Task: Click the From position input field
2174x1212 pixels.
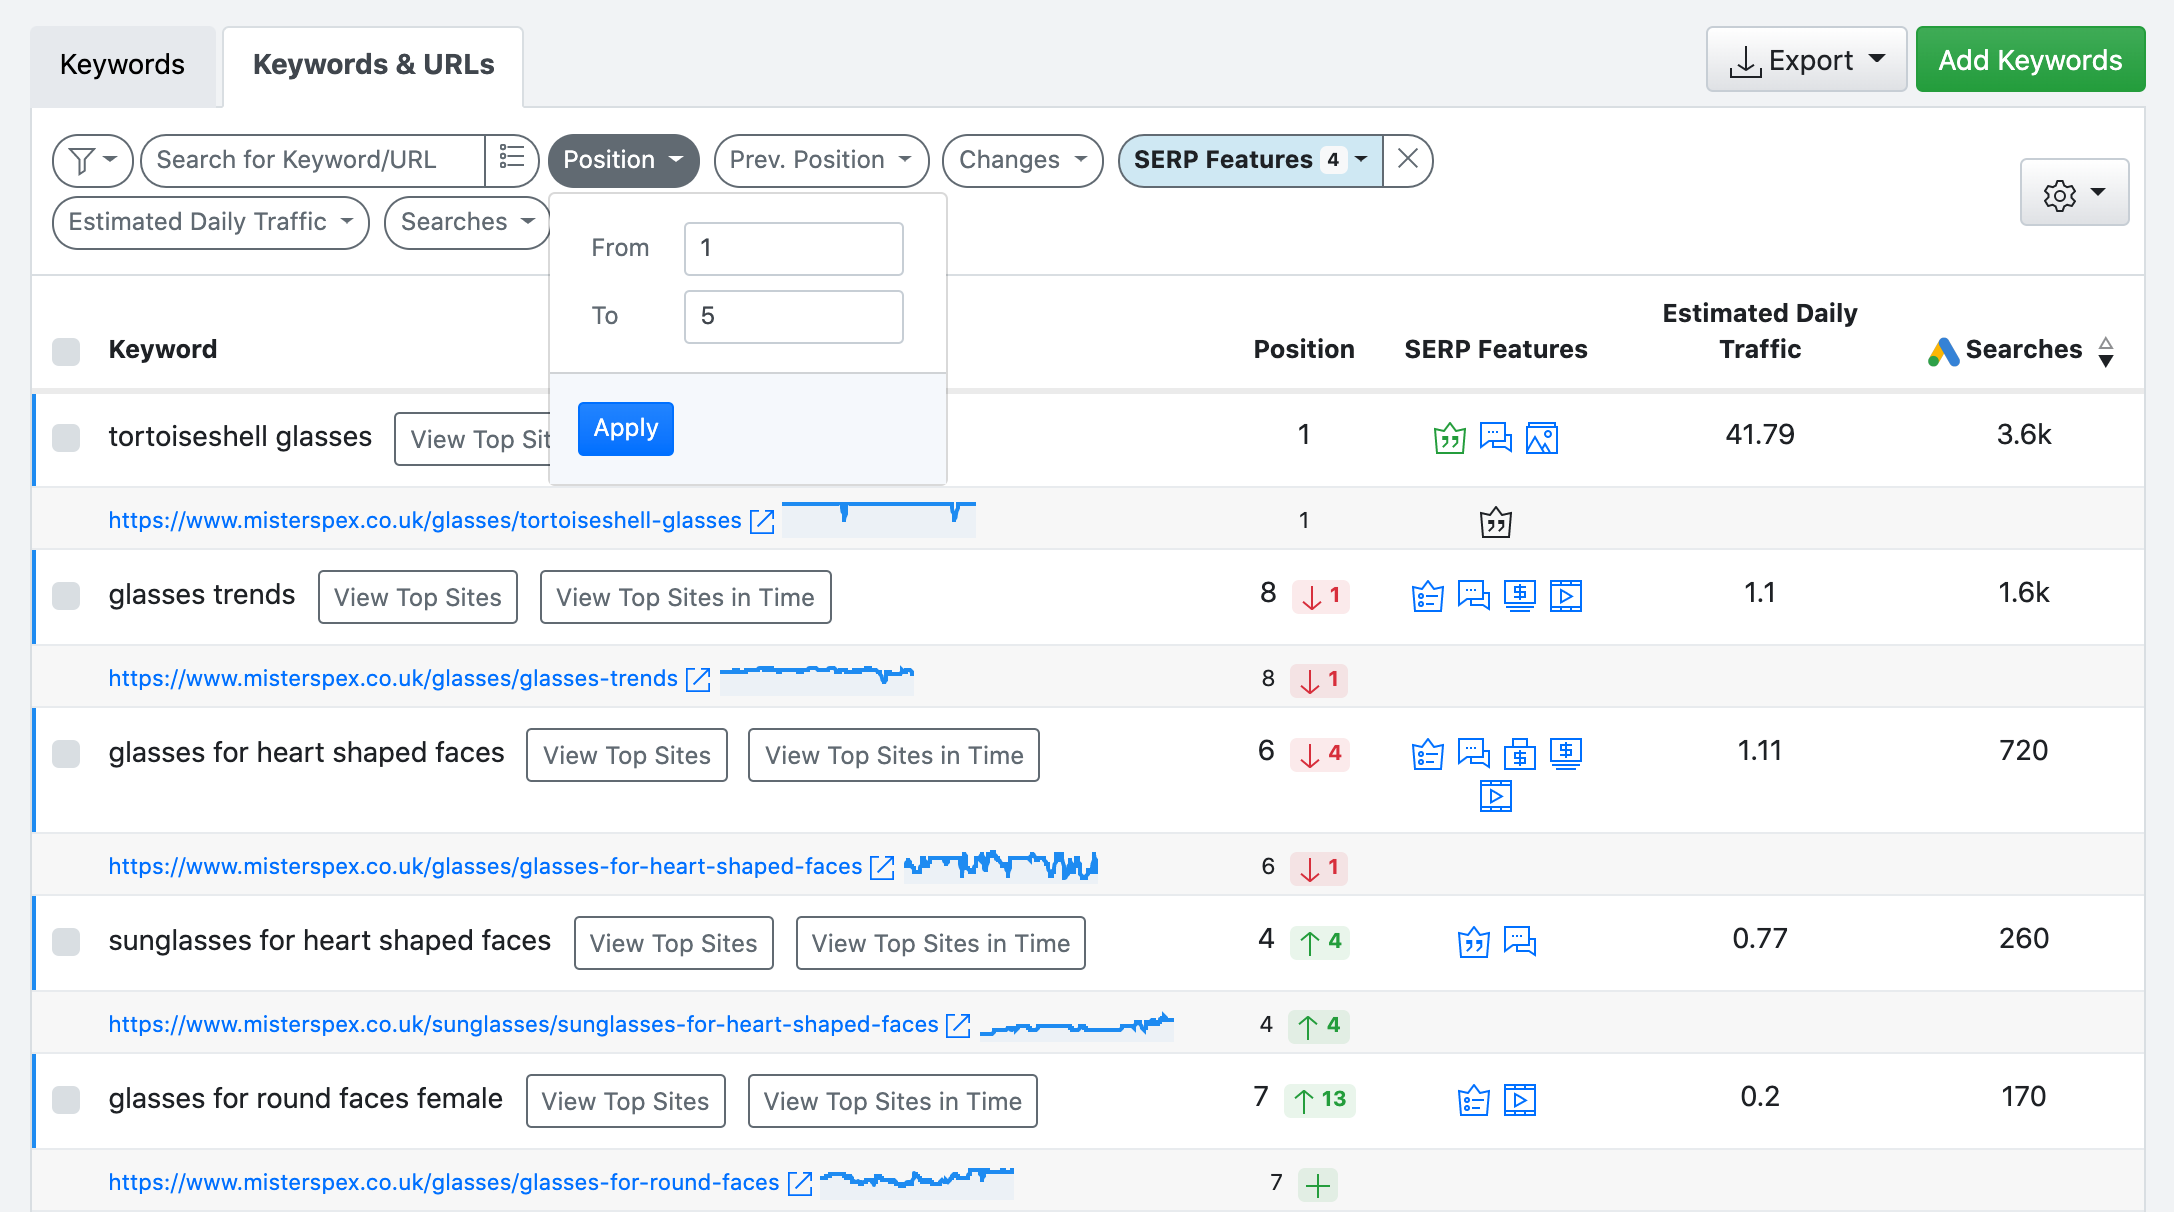Action: coord(794,248)
